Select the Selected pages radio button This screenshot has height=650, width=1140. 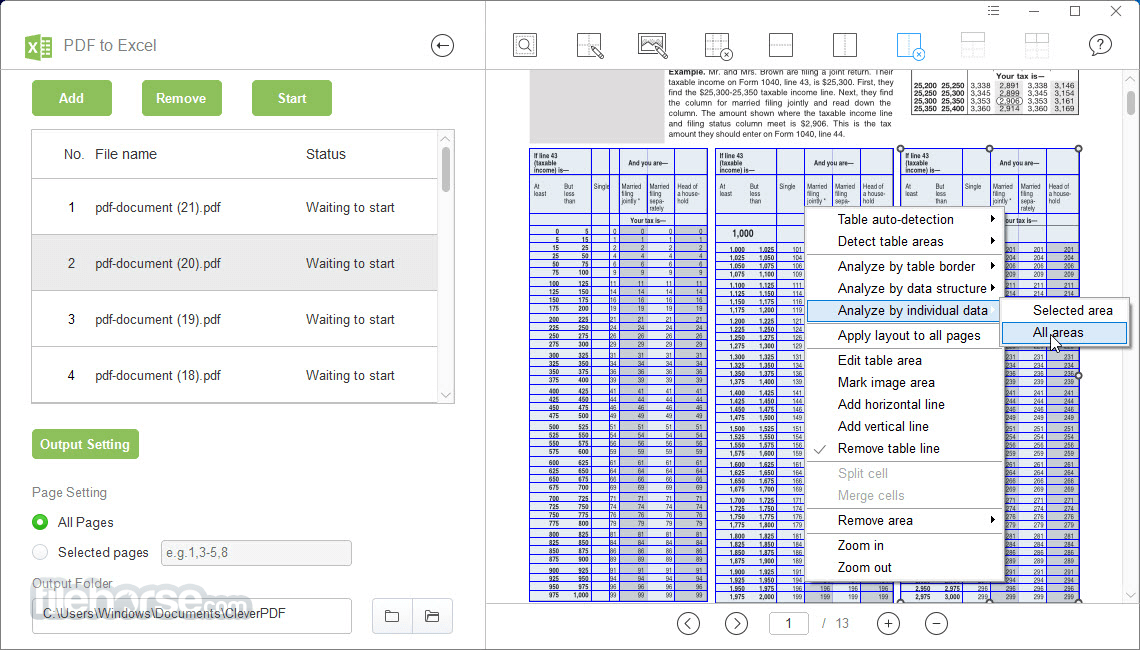coord(40,553)
